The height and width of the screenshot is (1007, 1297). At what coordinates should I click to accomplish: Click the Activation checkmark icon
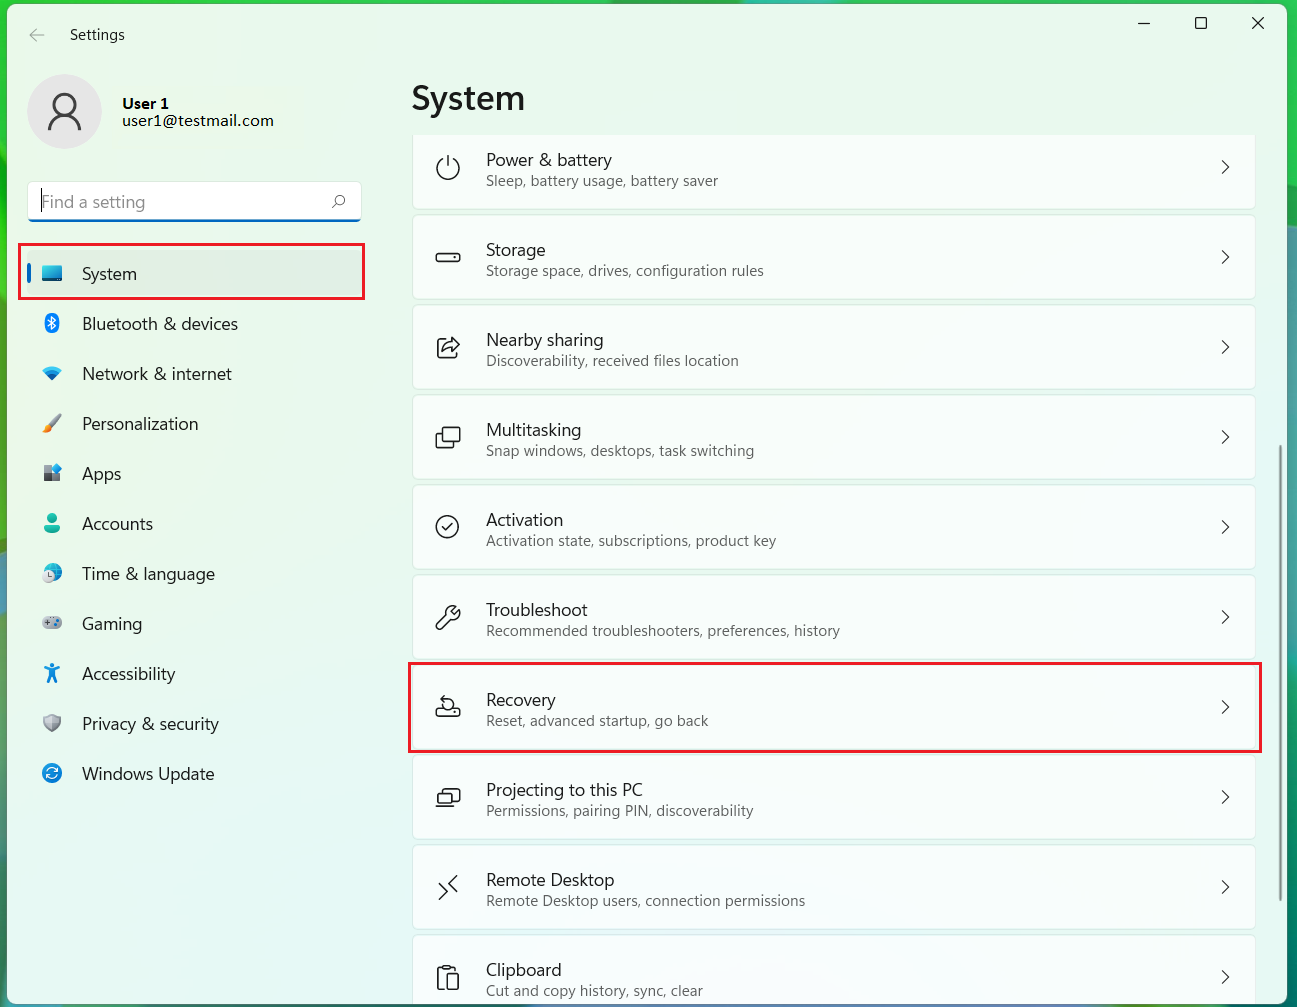[x=448, y=527]
